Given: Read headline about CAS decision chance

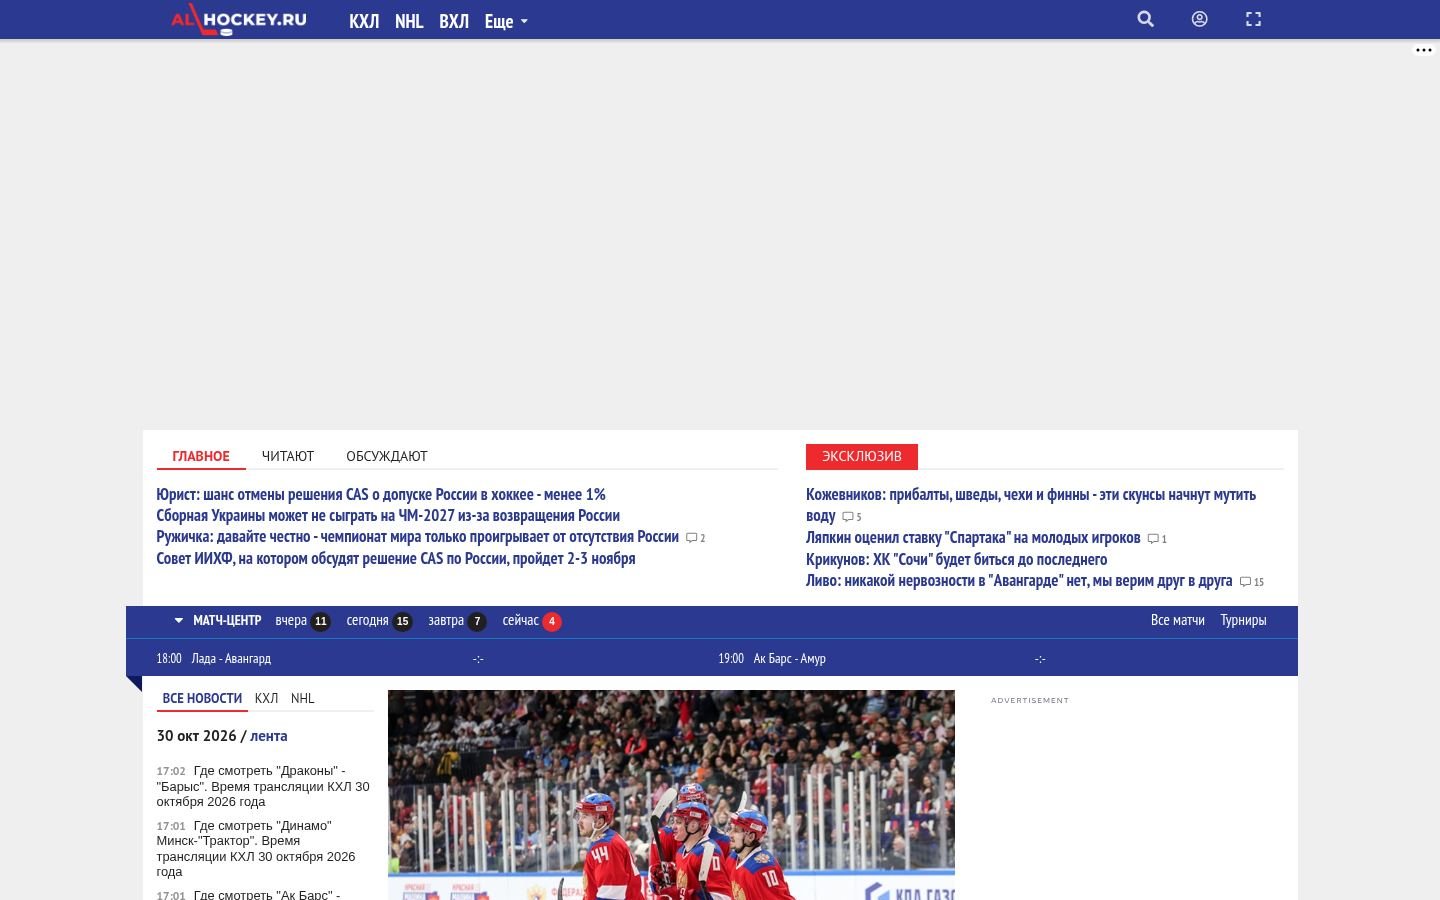Looking at the screenshot, I should pyautogui.click(x=381, y=494).
